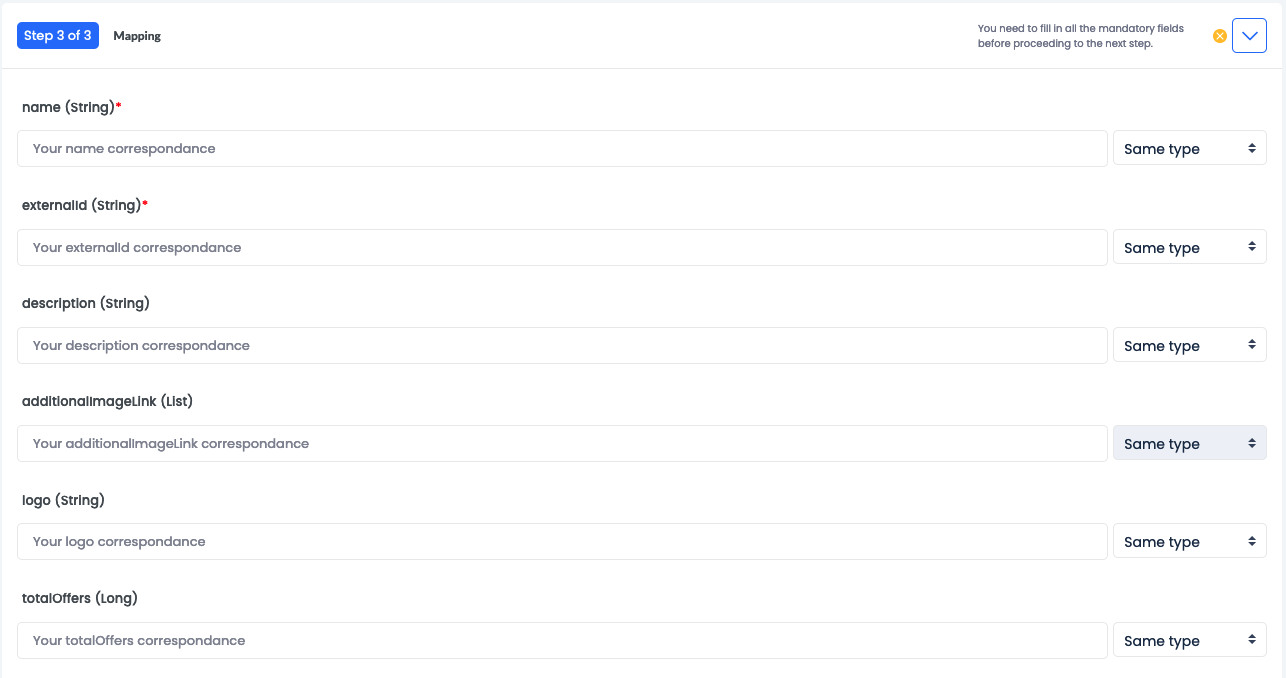Screen dimensions: 1286x678
Task: Click the orange warning status icon
Action: (1220, 36)
